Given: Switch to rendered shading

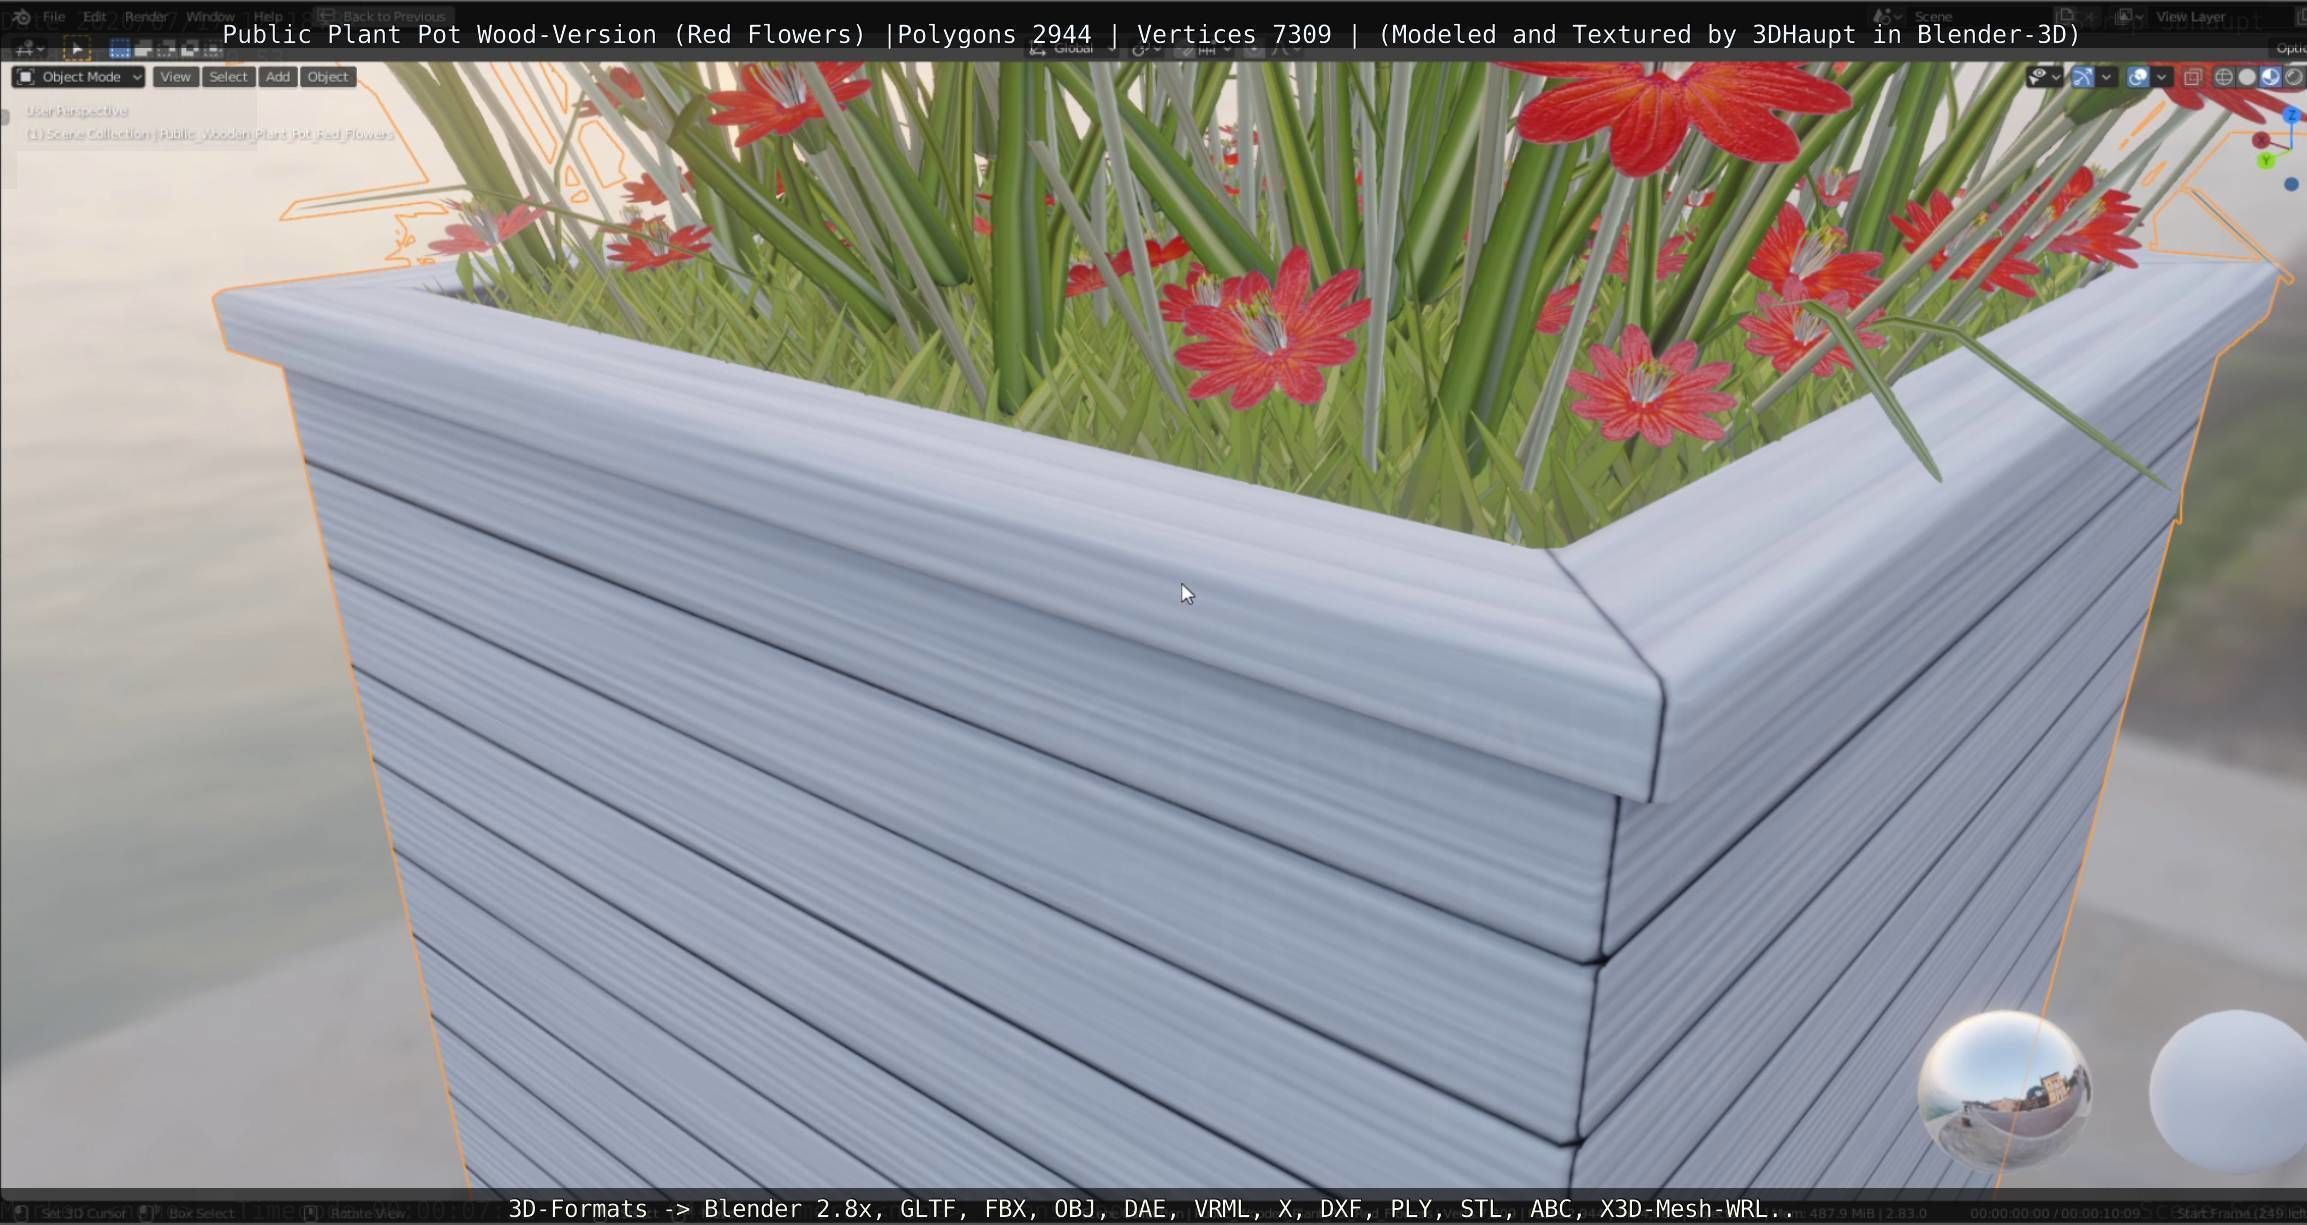Looking at the screenshot, I should point(2294,77).
